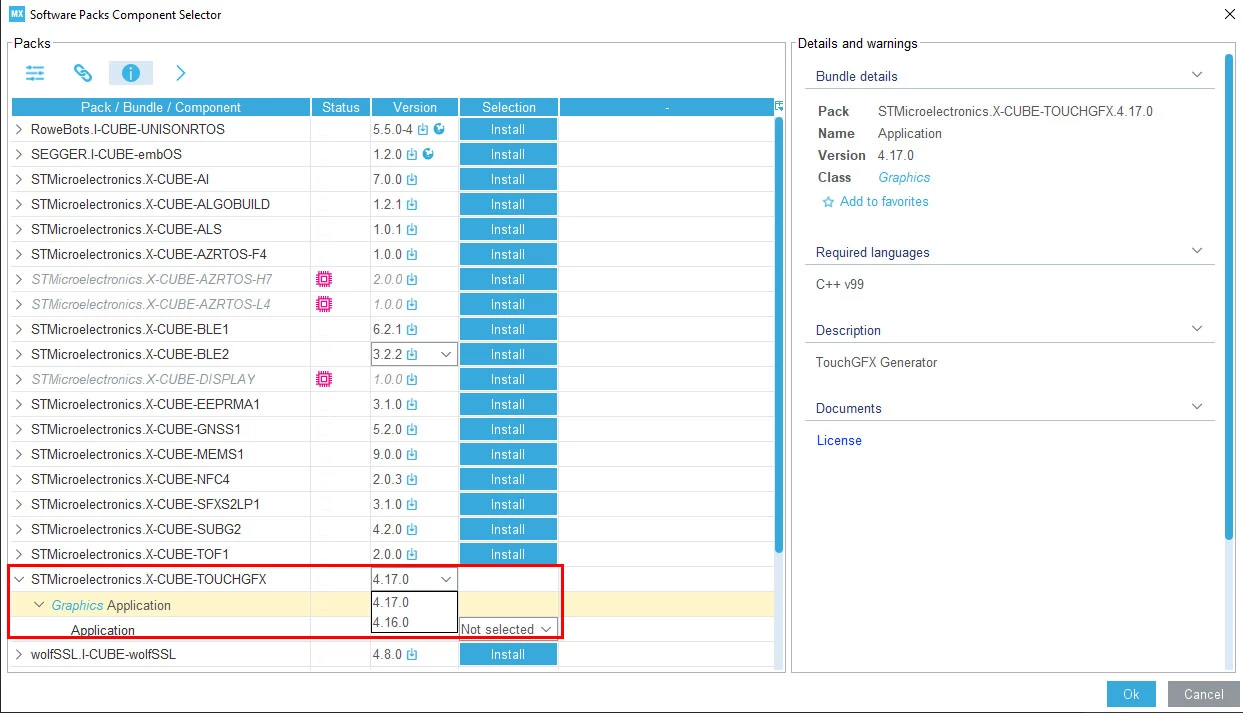This screenshot has height=713, width=1243.
Task: Confirm with the Ok button
Action: (1131, 694)
